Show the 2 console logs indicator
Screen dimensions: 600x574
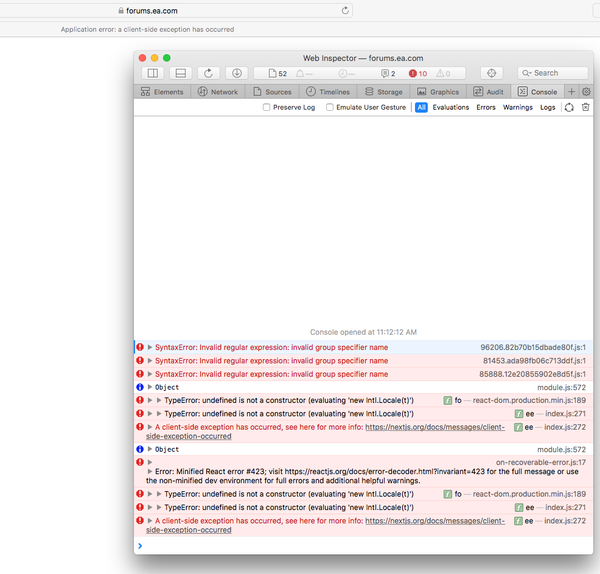pyautogui.click(x=388, y=73)
